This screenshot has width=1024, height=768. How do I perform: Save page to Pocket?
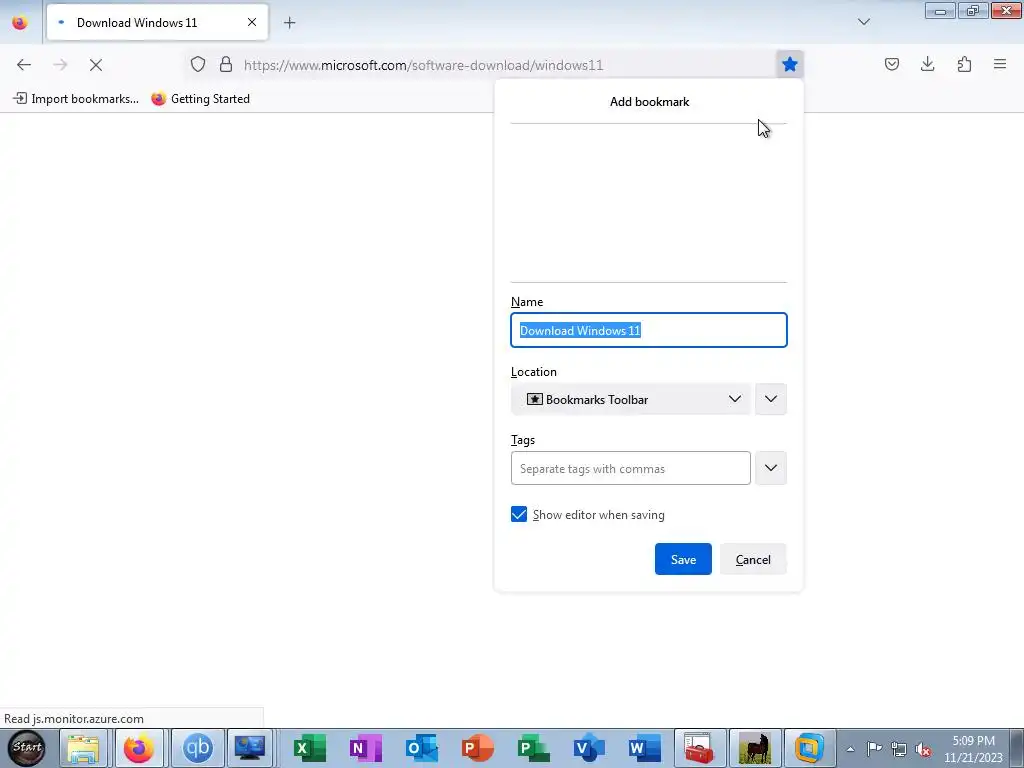point(892,64)
